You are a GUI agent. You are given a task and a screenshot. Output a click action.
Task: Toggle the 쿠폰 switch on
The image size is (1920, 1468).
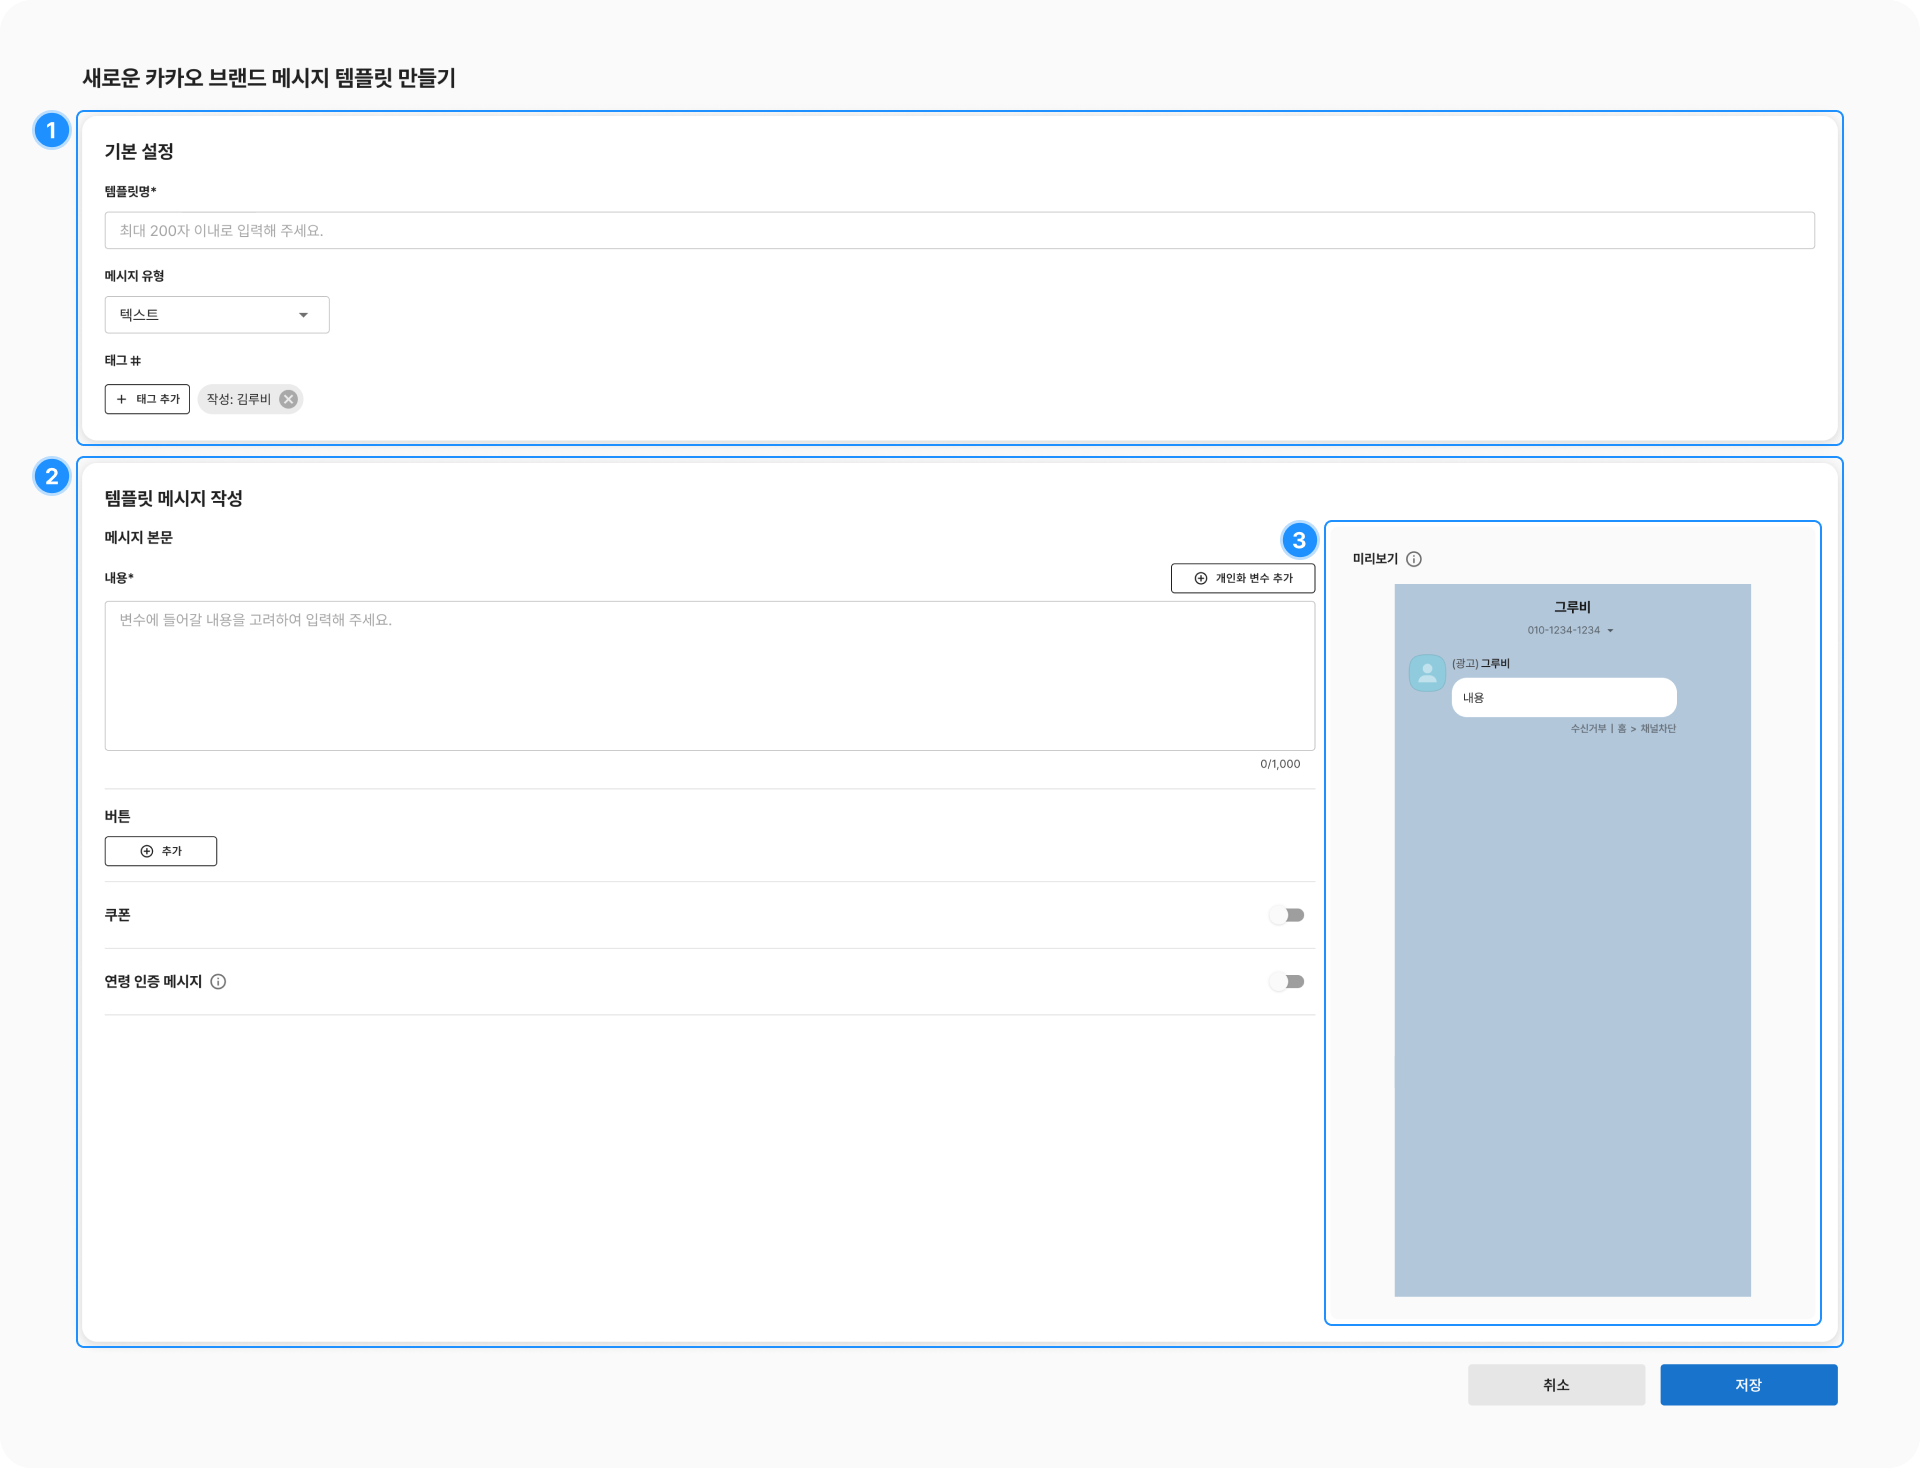1286,915
